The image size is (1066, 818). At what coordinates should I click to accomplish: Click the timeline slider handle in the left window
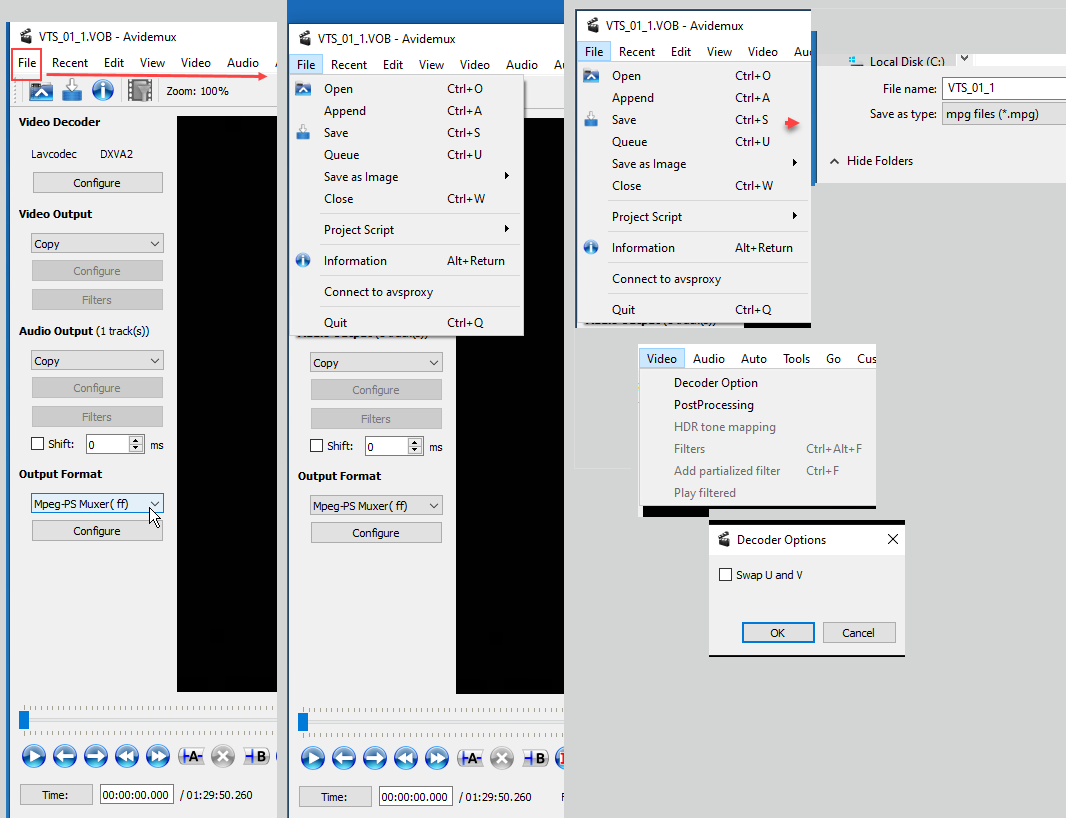[x=24, y=719]
